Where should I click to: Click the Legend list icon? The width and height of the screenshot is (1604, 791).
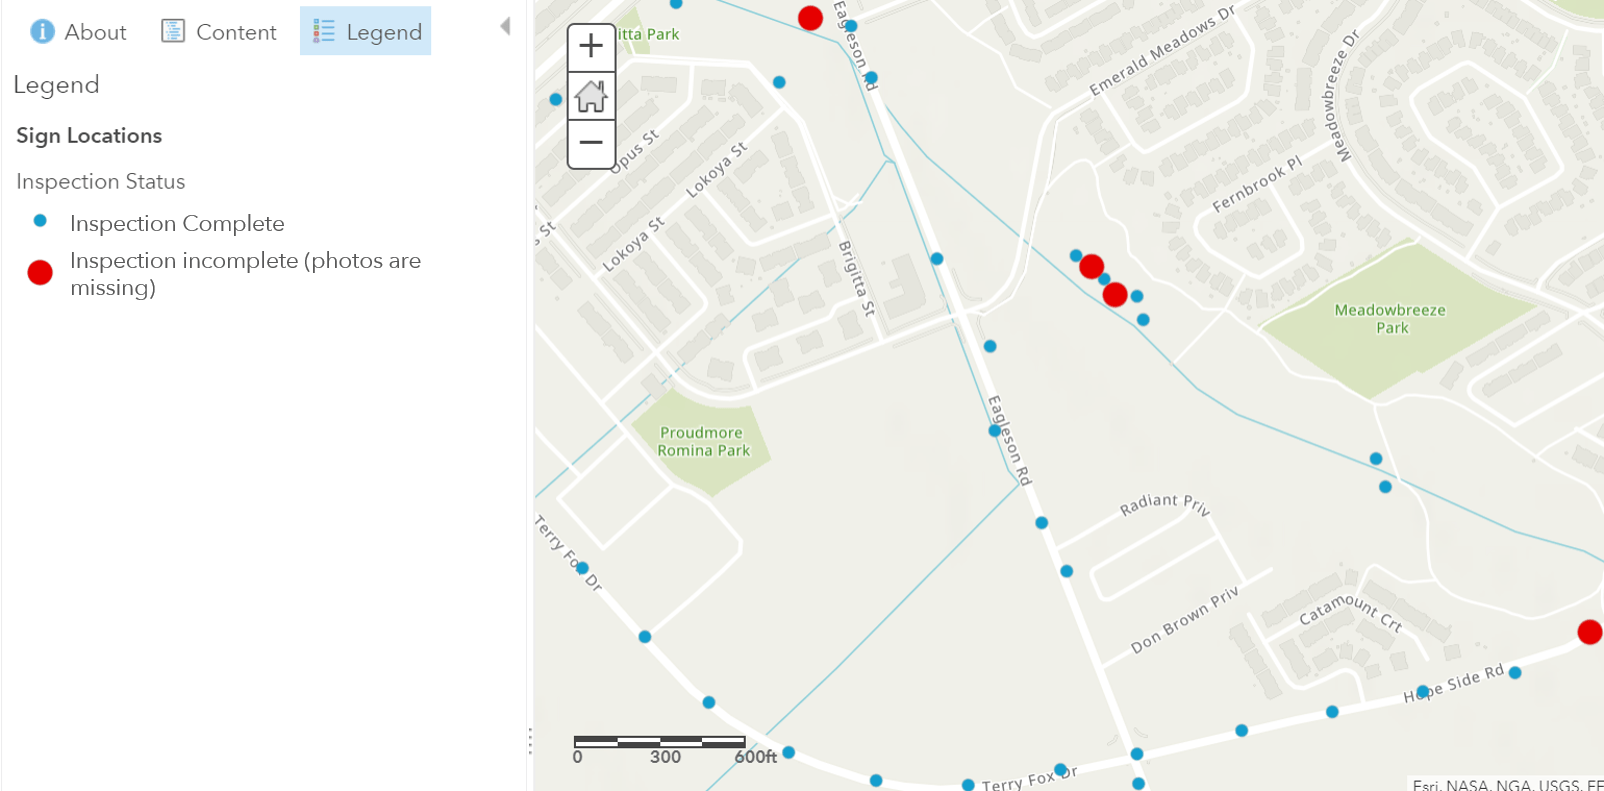click(x=323, y=32)
